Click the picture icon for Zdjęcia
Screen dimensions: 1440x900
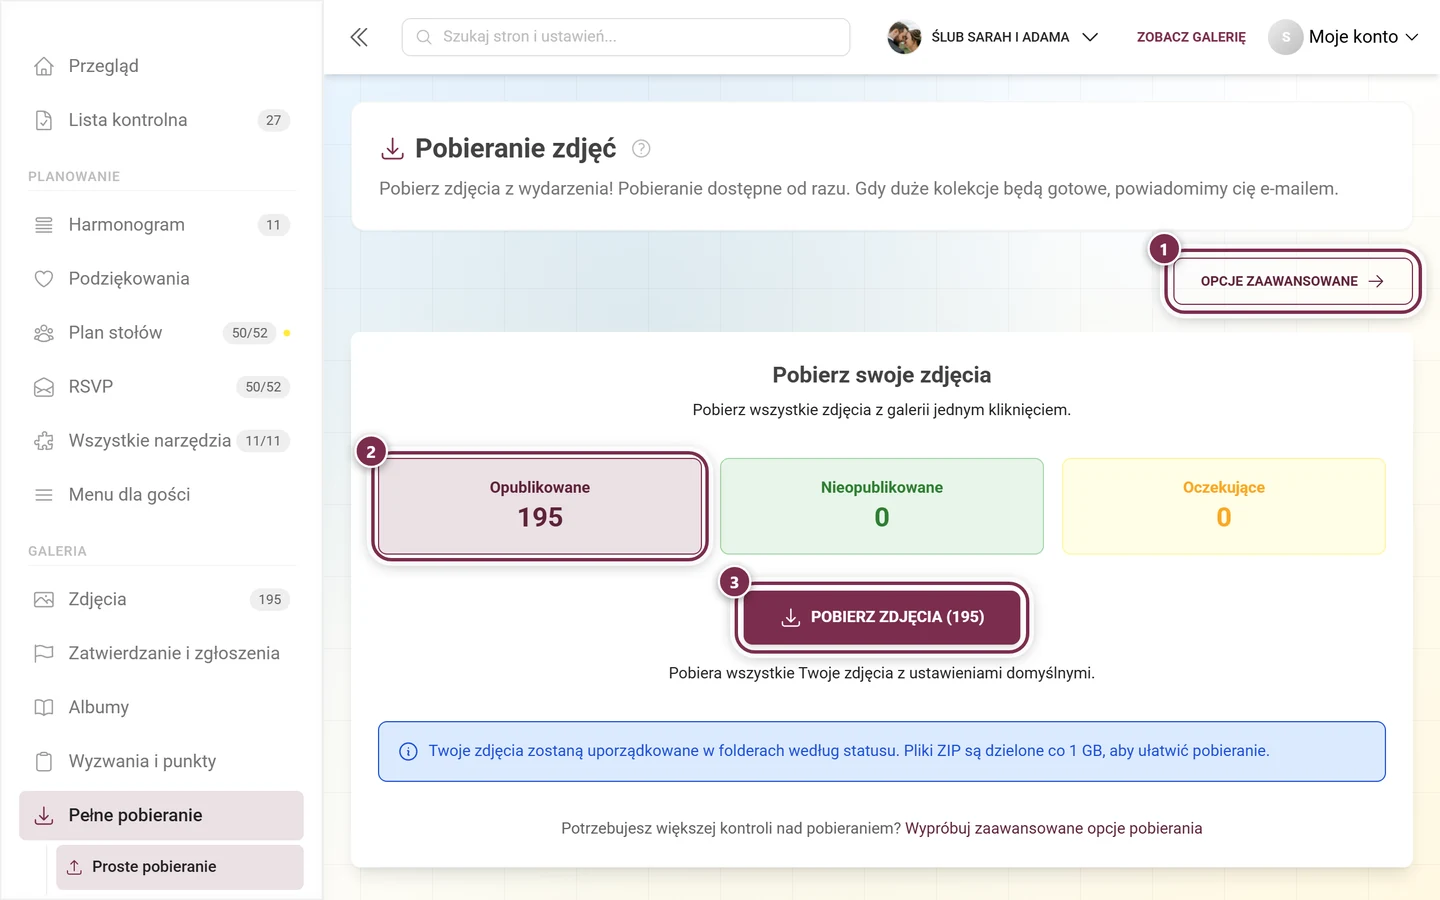44,600
